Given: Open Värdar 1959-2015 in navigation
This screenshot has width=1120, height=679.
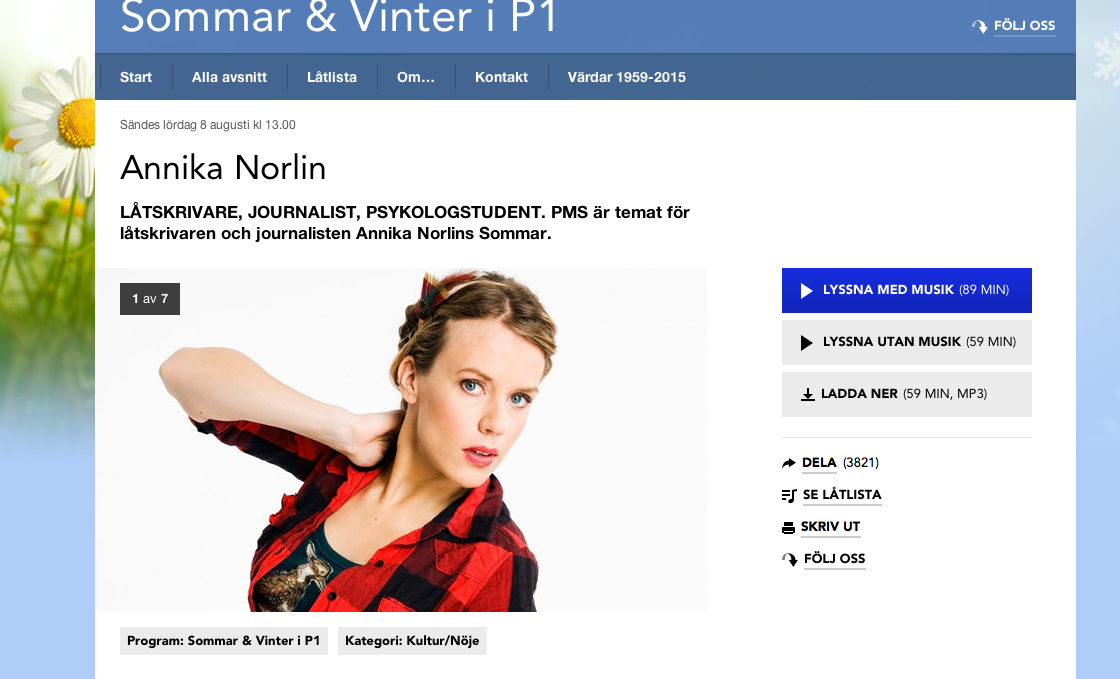Looking at the screenshot, I should pos(626,77).
